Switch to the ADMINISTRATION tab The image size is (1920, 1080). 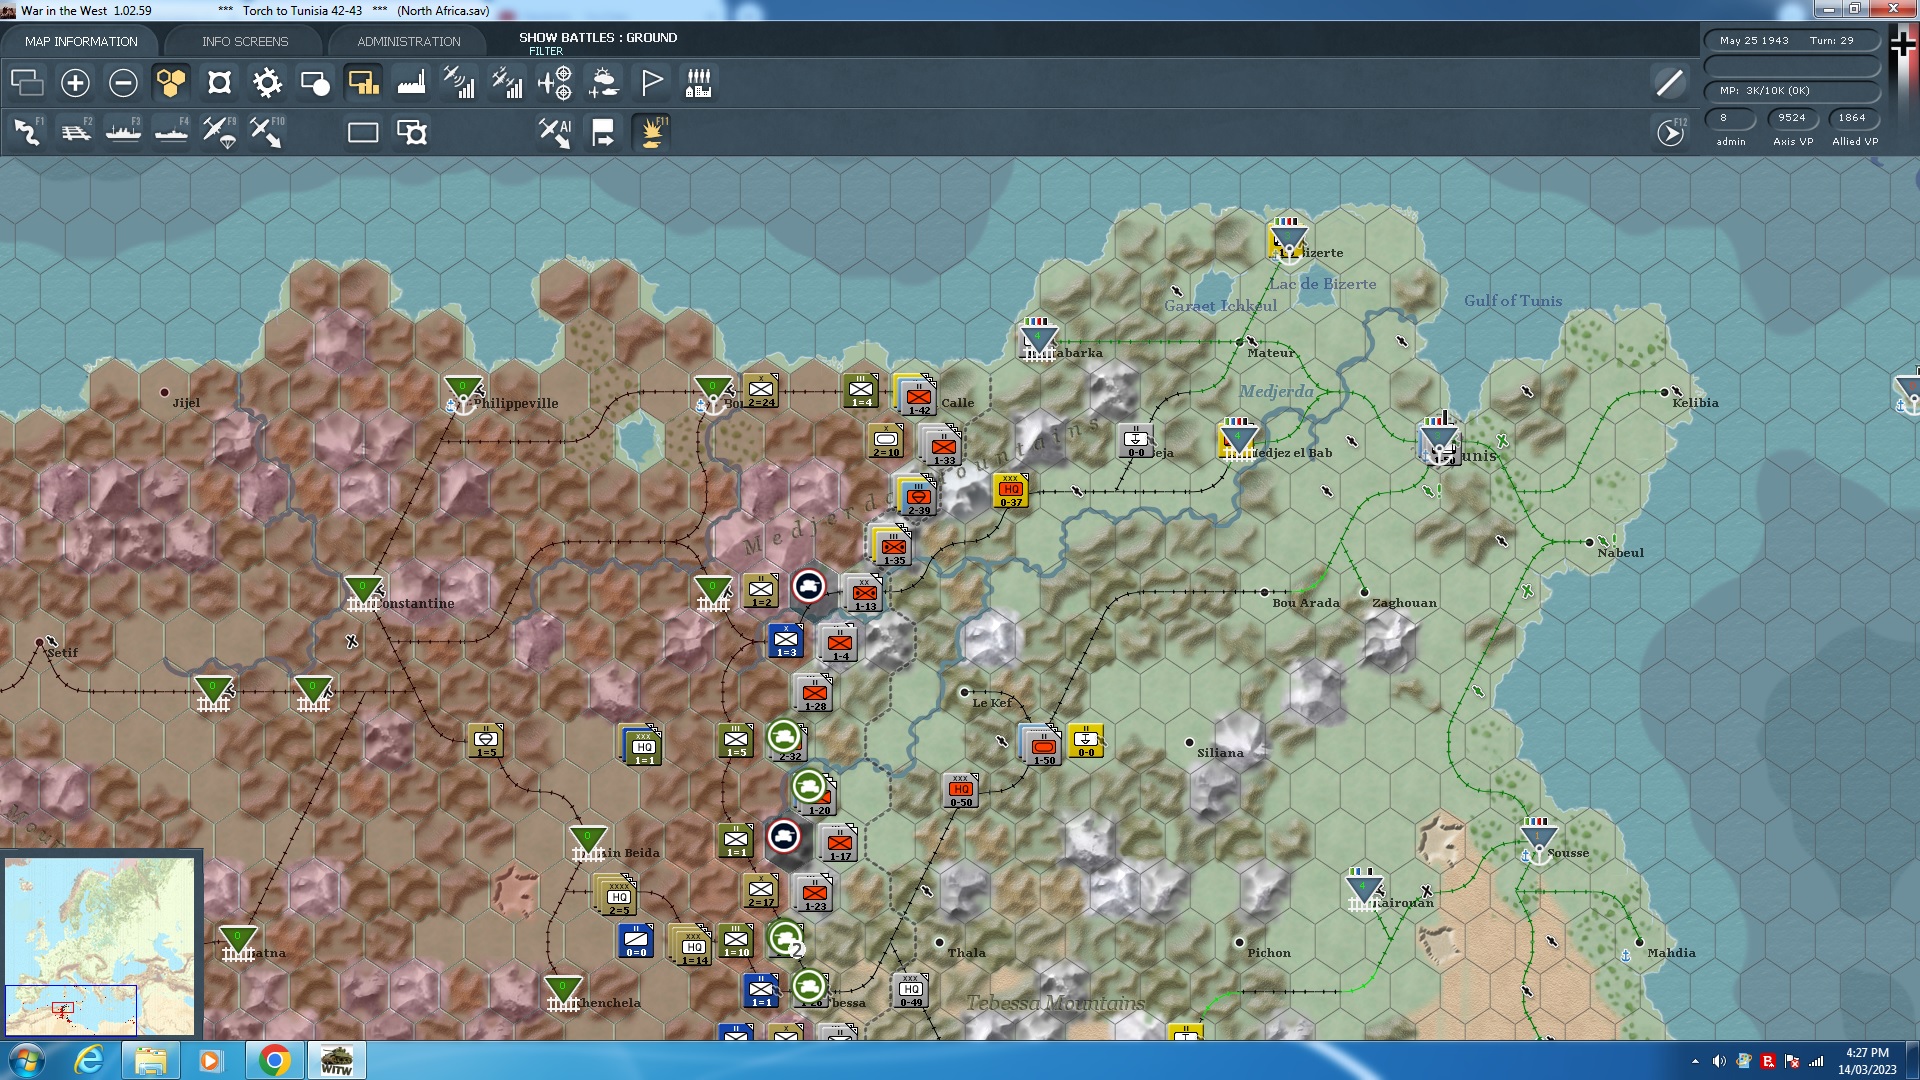(409, 41)
